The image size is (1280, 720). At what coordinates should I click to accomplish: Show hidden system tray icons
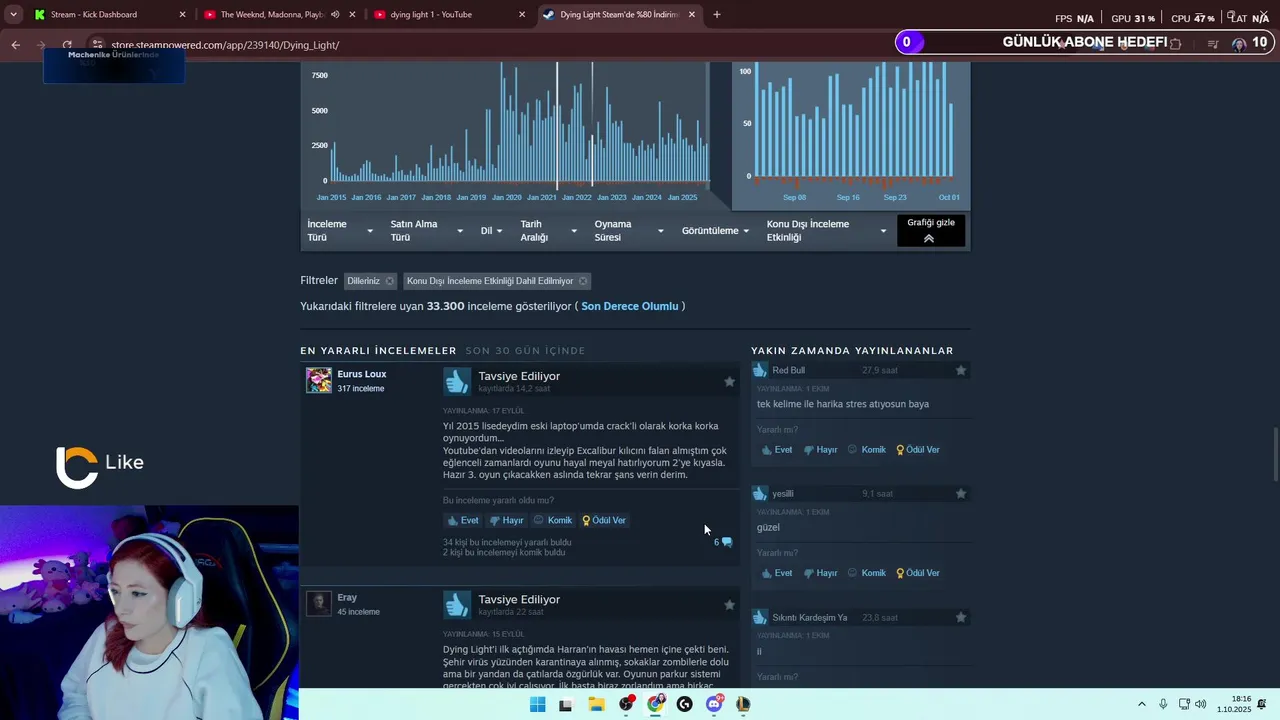click(1141, 704)
